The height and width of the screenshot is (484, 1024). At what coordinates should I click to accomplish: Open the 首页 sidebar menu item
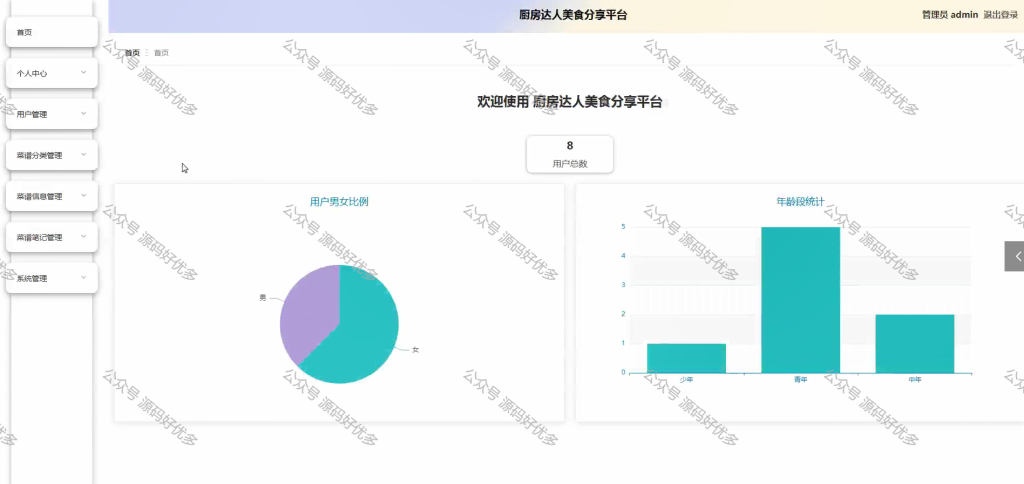tap(52, 32)
